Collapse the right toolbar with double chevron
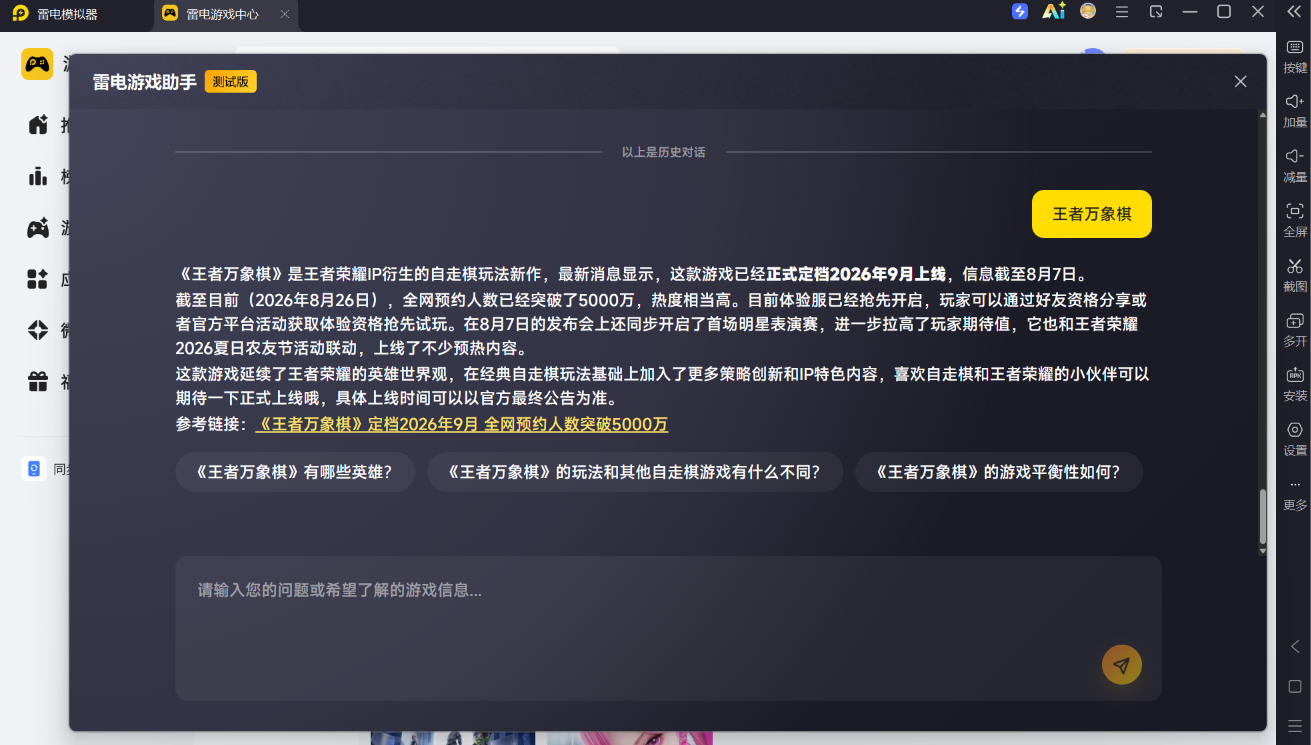 coord(1294,12)
